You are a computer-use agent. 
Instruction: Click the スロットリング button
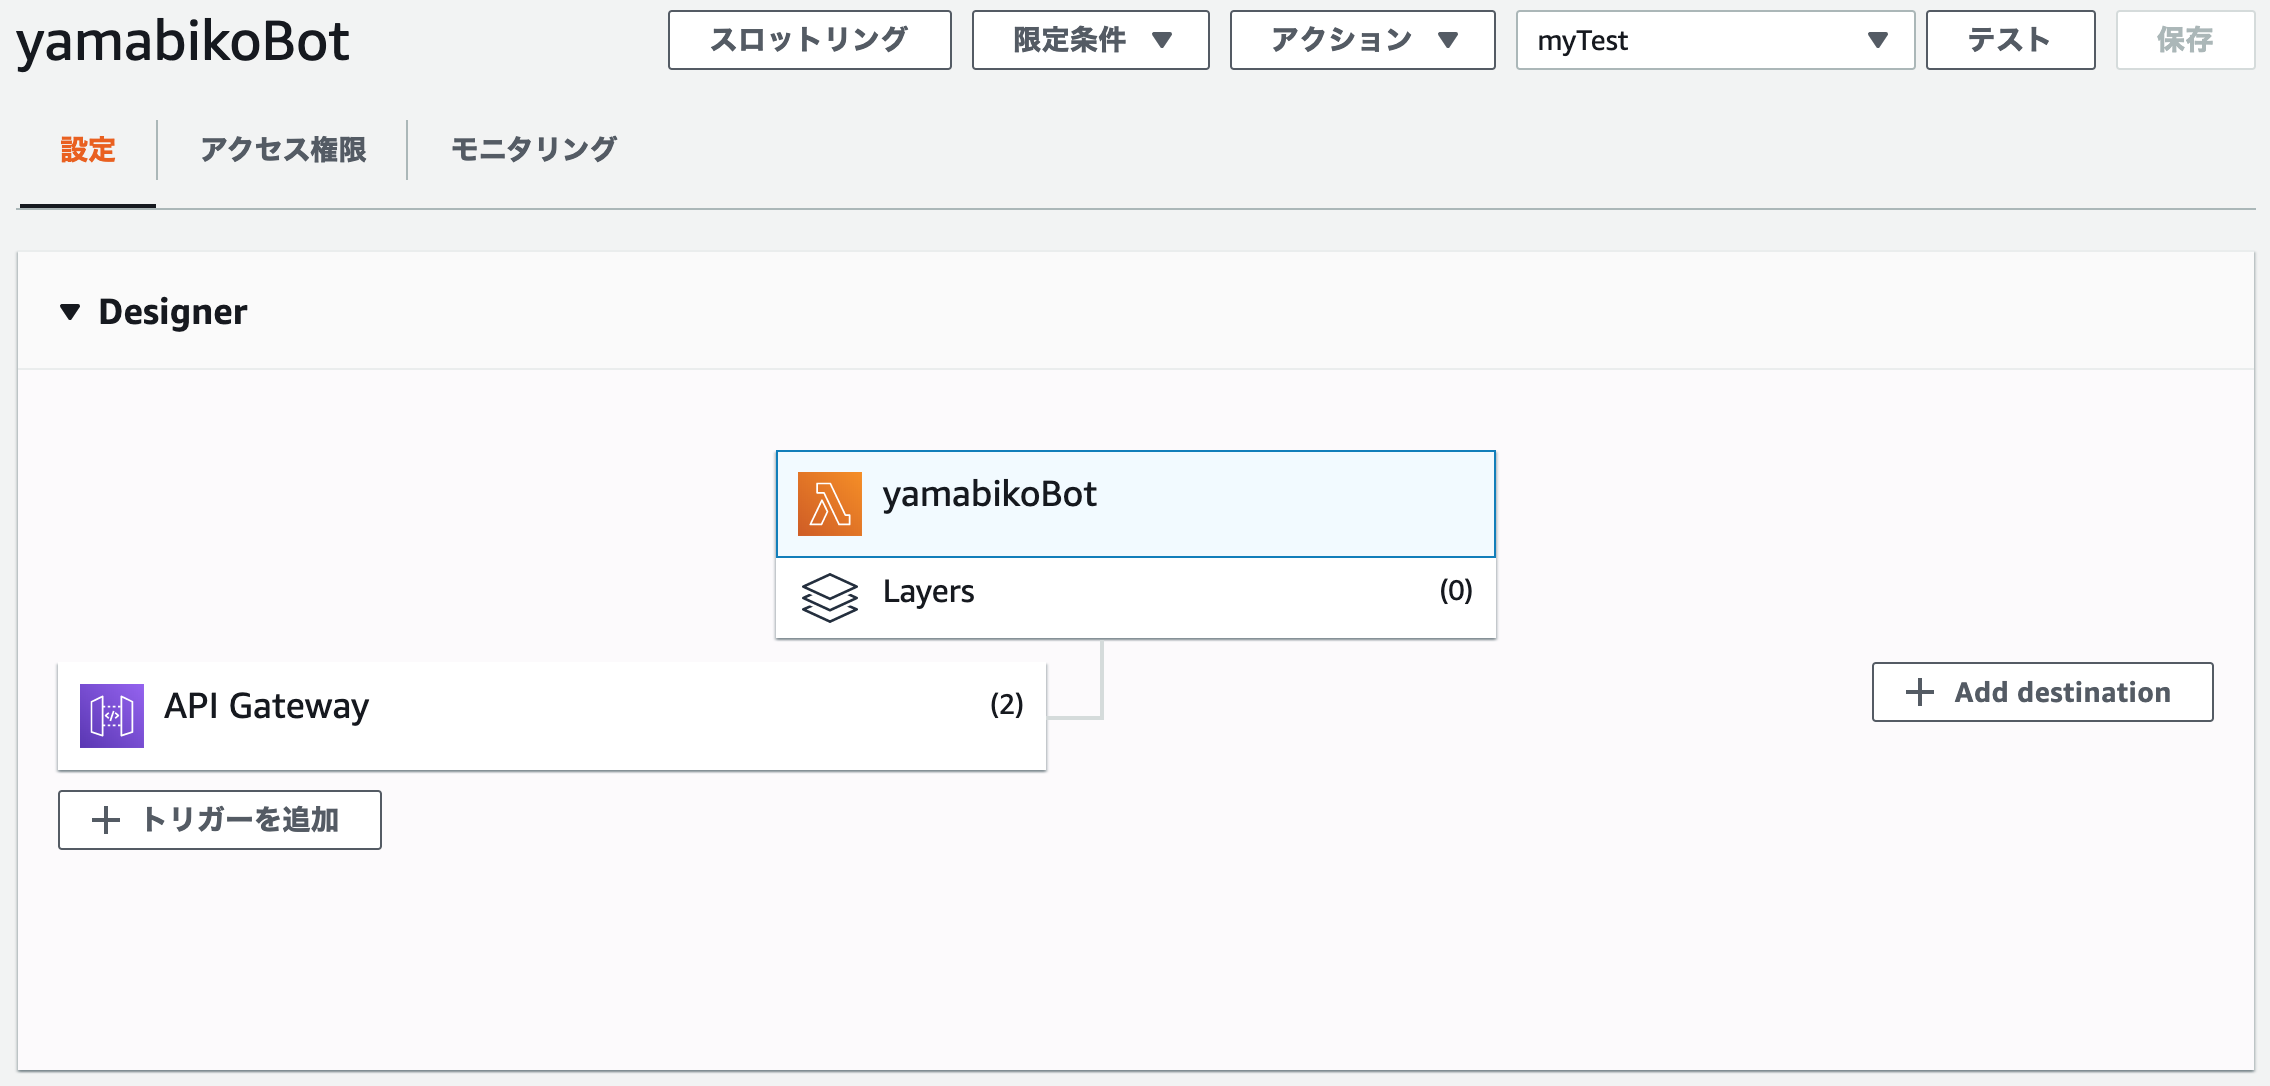click(x=809, y=40)
